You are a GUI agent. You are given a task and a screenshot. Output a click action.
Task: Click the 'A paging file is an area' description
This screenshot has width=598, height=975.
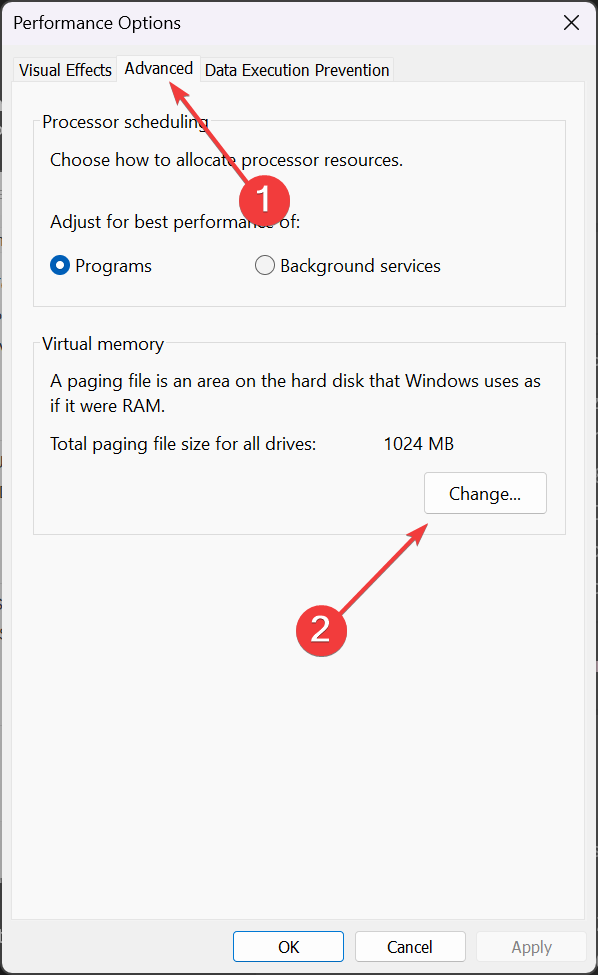tap(295, 393)
